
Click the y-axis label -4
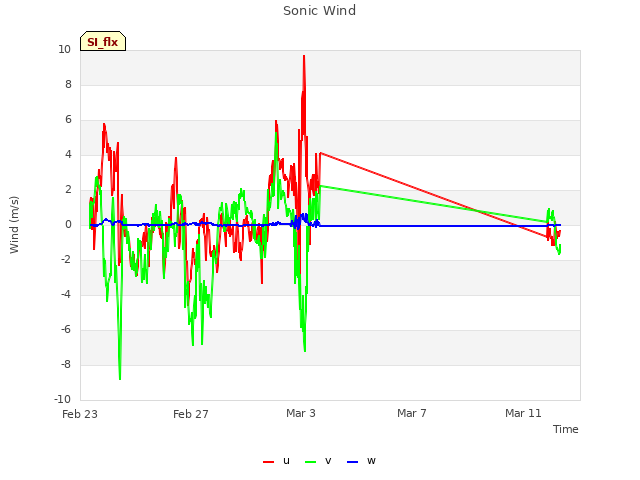click(66, 295)
